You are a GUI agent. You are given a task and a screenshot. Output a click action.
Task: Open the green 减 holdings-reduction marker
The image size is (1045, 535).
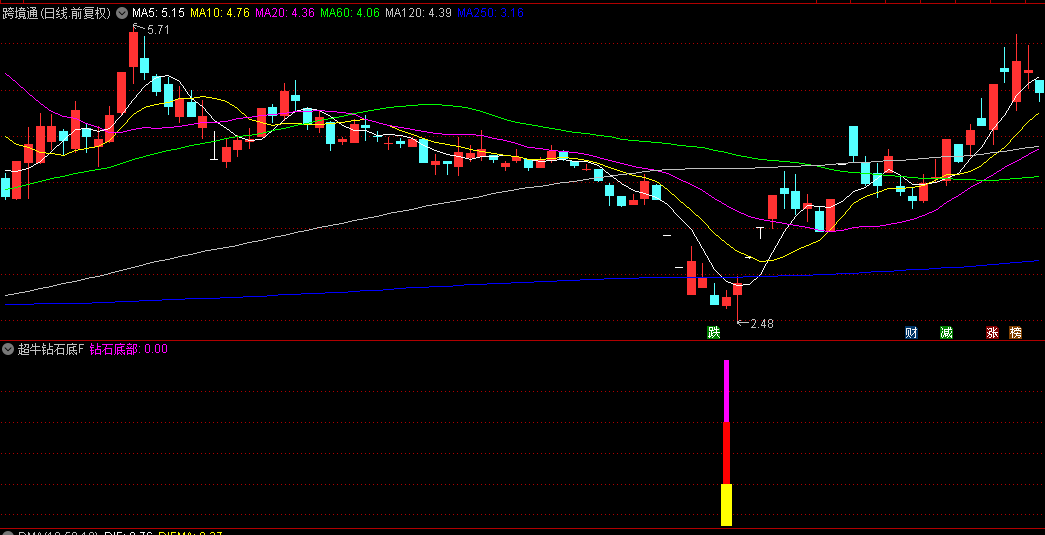coord(946,332)
